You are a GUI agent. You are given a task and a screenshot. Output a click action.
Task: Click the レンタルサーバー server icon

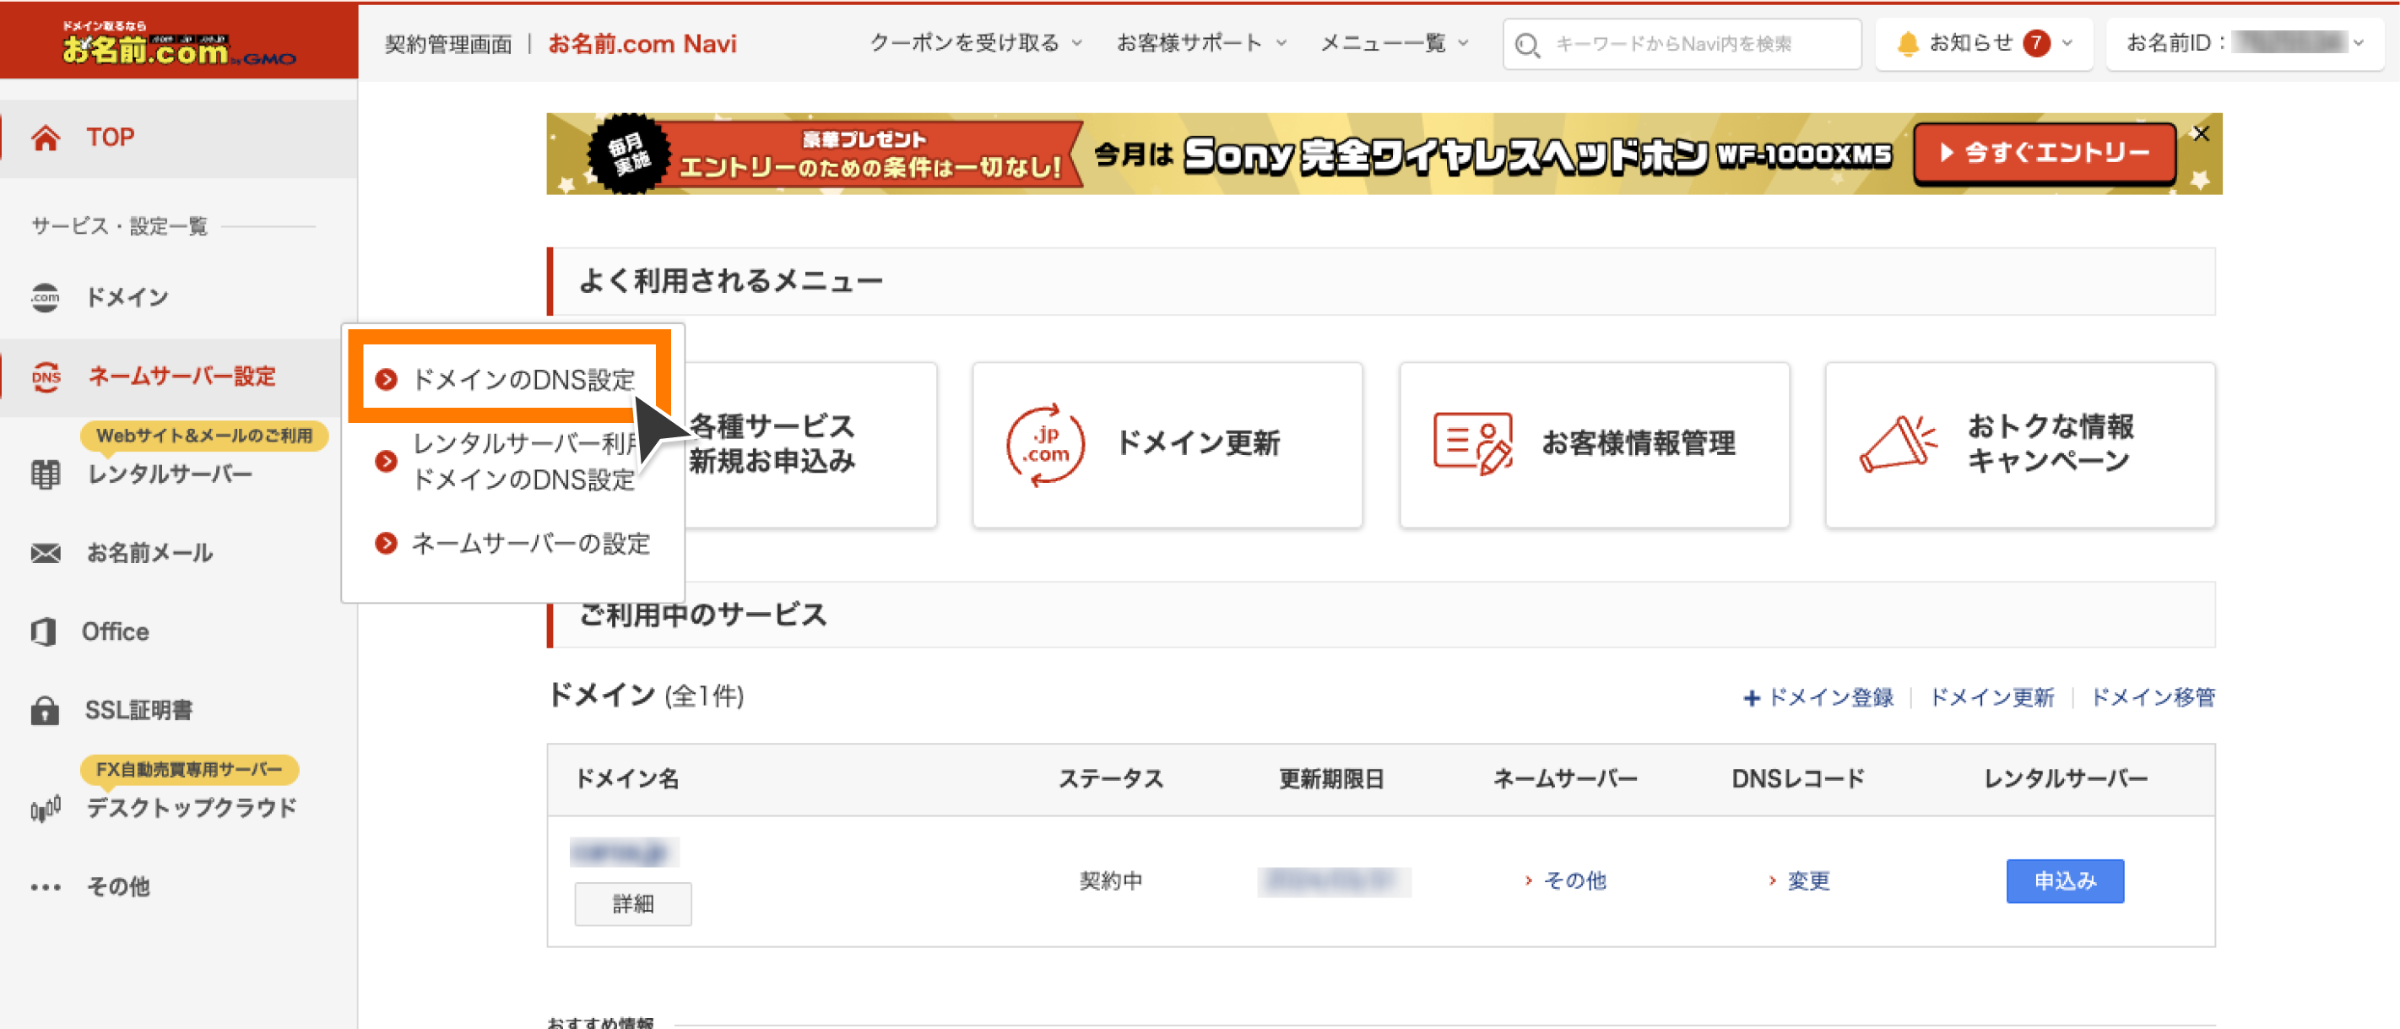46,474
